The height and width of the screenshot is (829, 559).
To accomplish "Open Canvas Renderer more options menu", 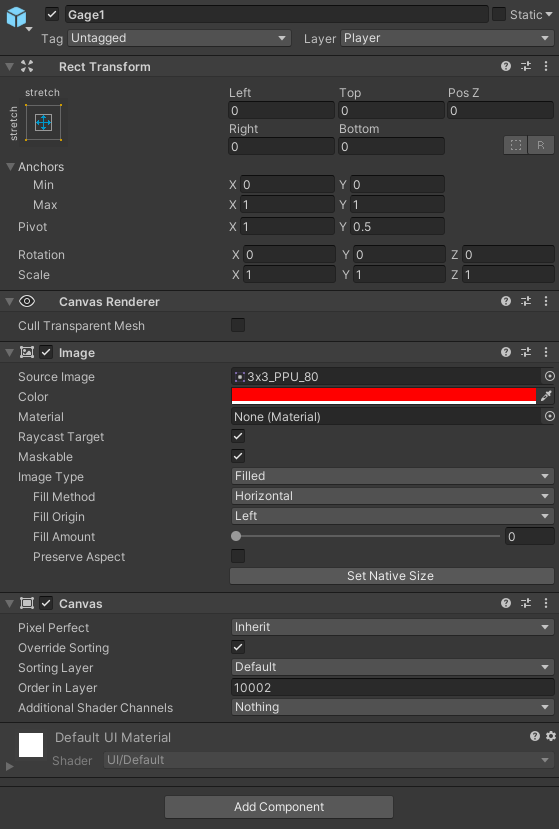I will coord(546,301).
